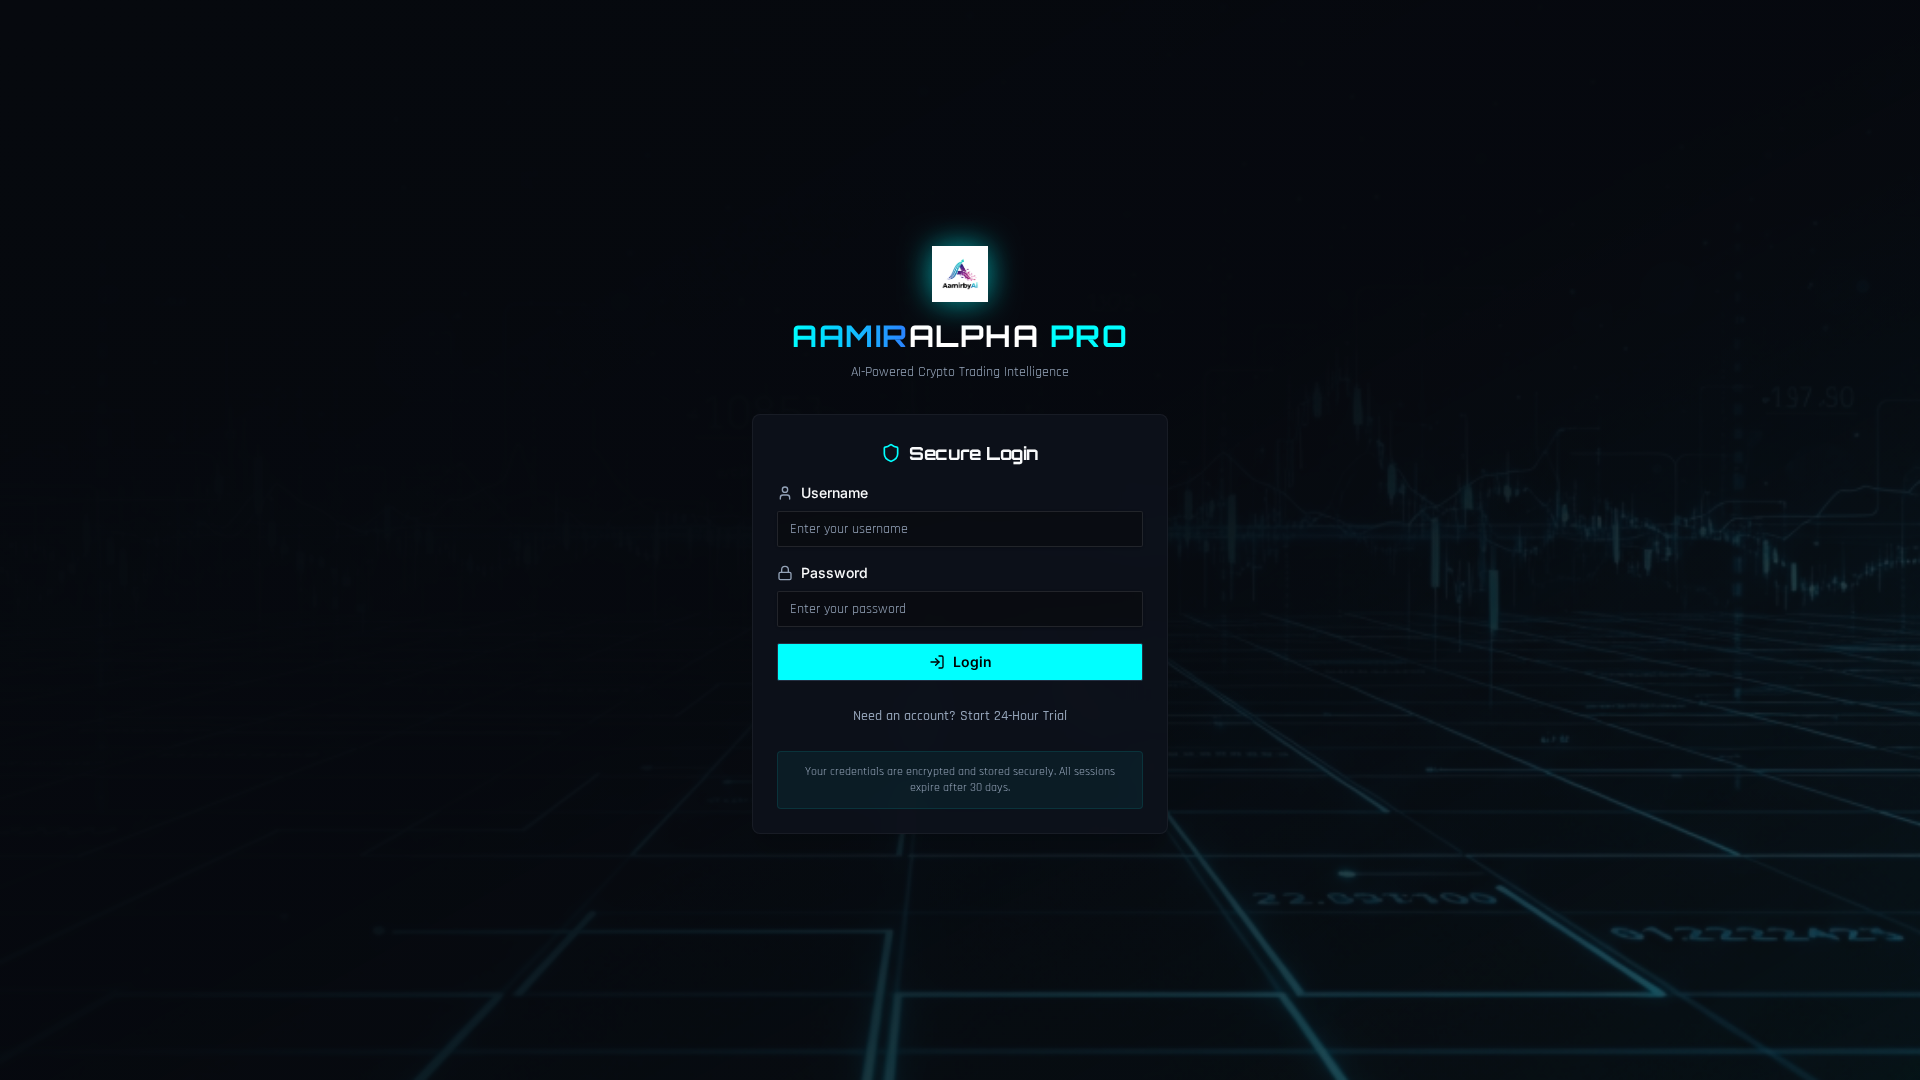Click the user icon next to Username
Viewport: 1920px width, 1080px height.
[784, 492]
